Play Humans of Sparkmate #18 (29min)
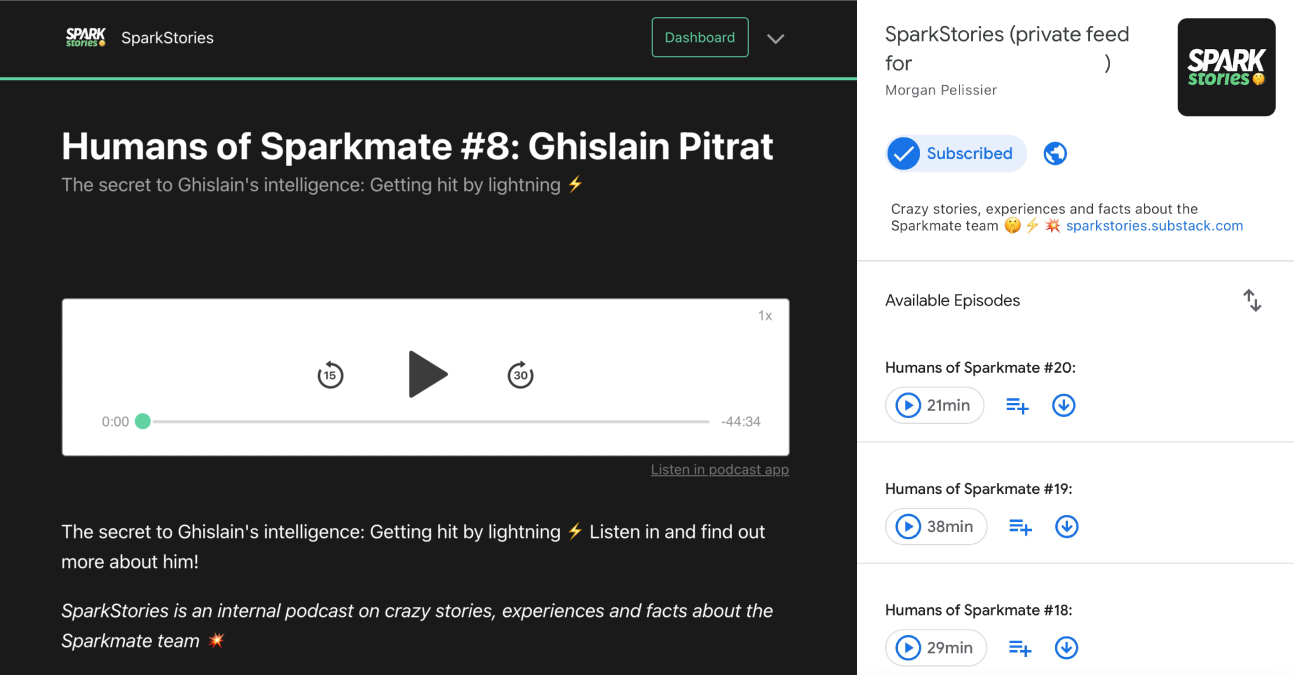Screen dimensions: 1294x675 [936, 647]
